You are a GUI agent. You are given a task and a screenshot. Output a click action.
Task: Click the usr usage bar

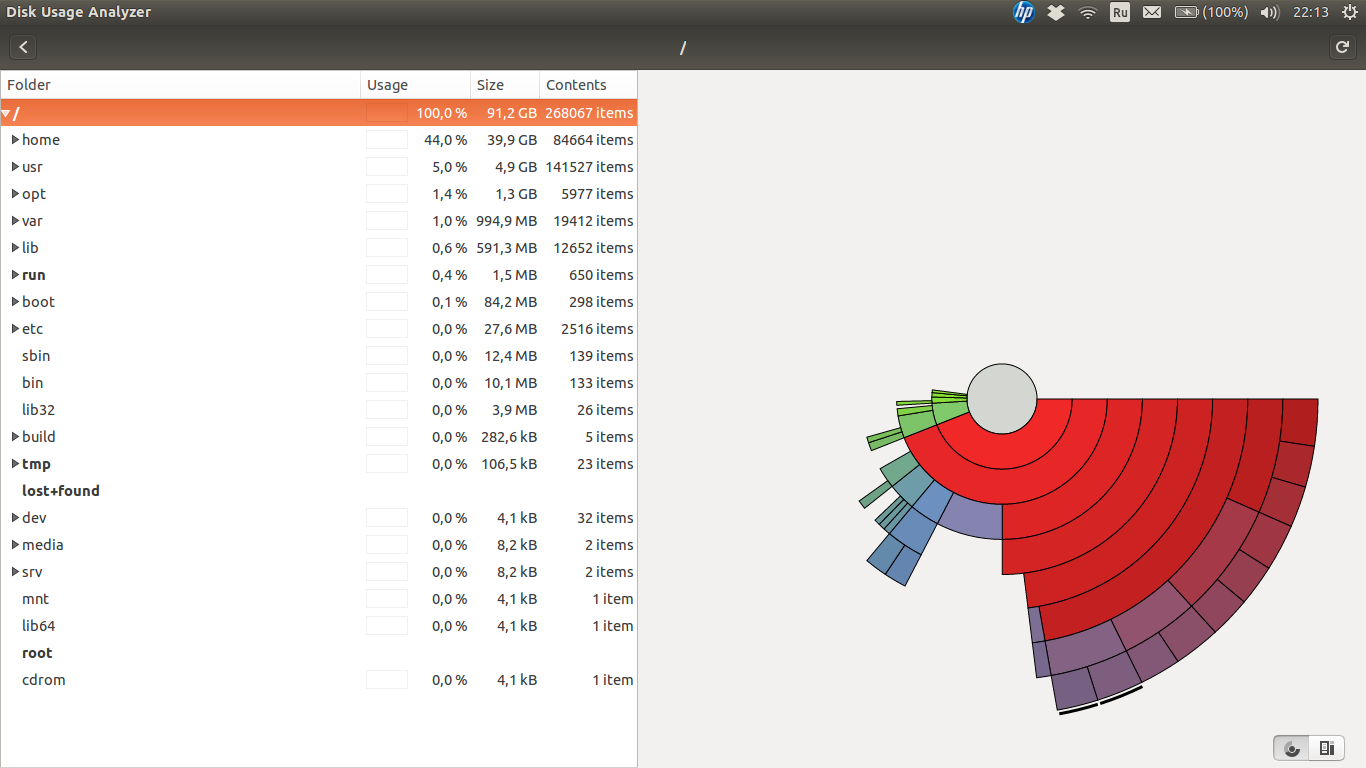click(x=387, y=167)
